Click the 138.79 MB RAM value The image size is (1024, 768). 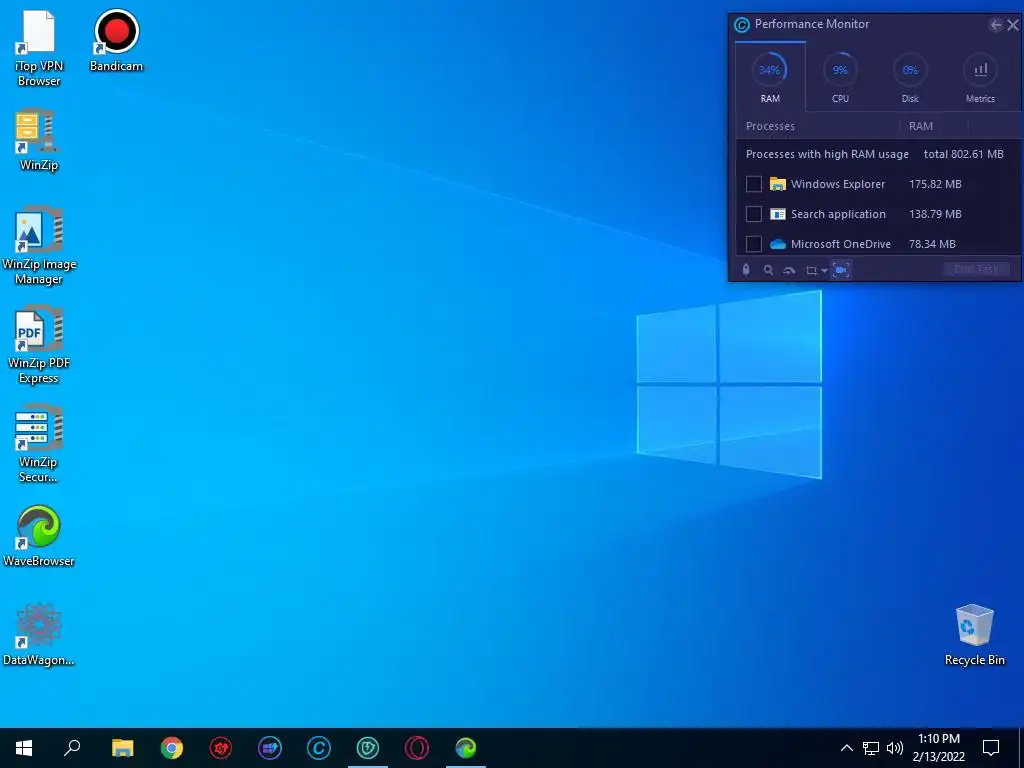(935, 214)
